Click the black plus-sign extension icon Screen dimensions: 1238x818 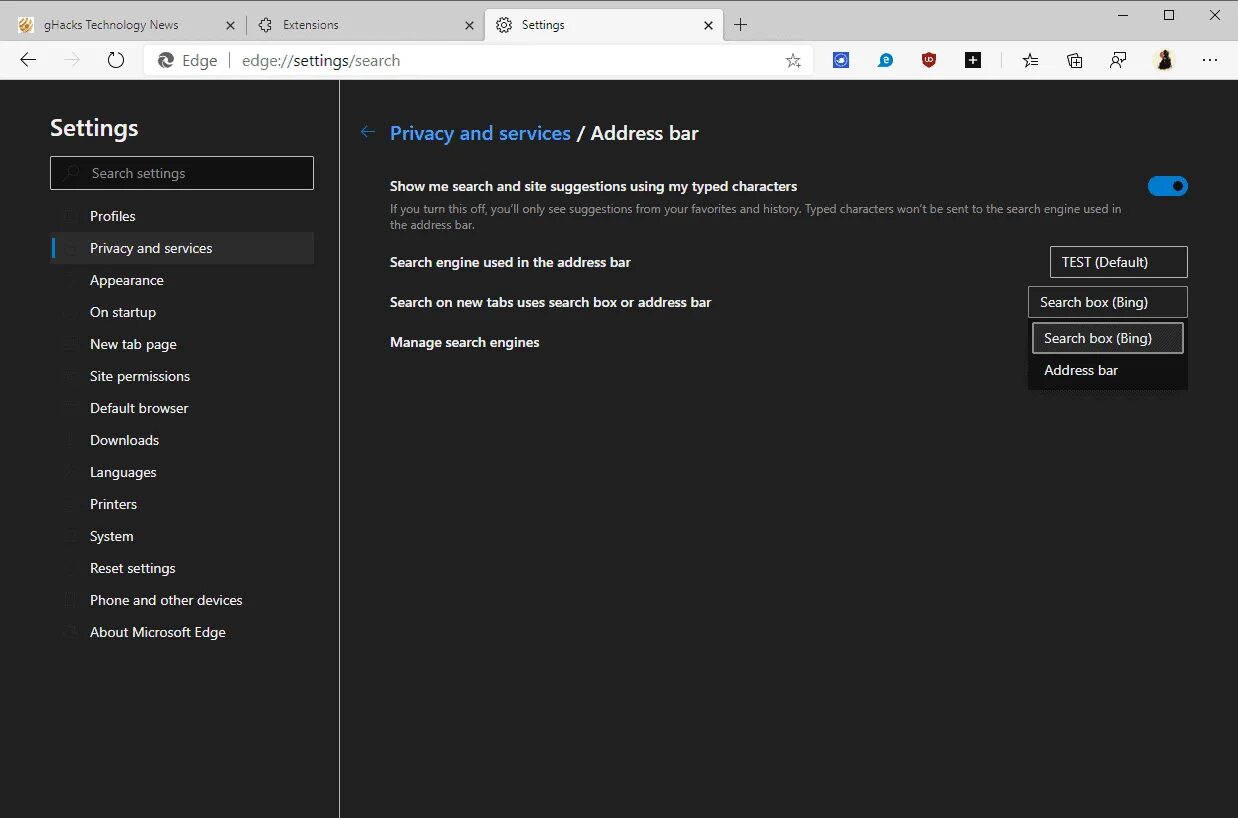coord(973,60)
